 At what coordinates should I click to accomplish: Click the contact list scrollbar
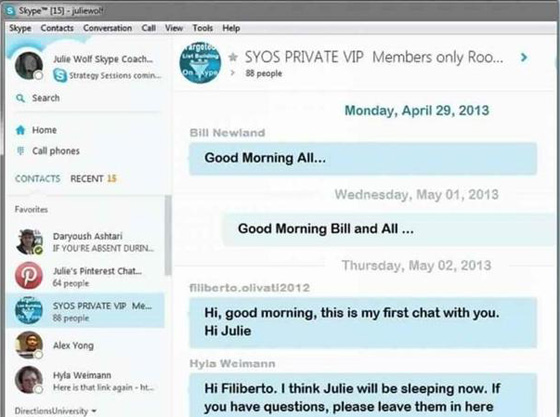168,235
